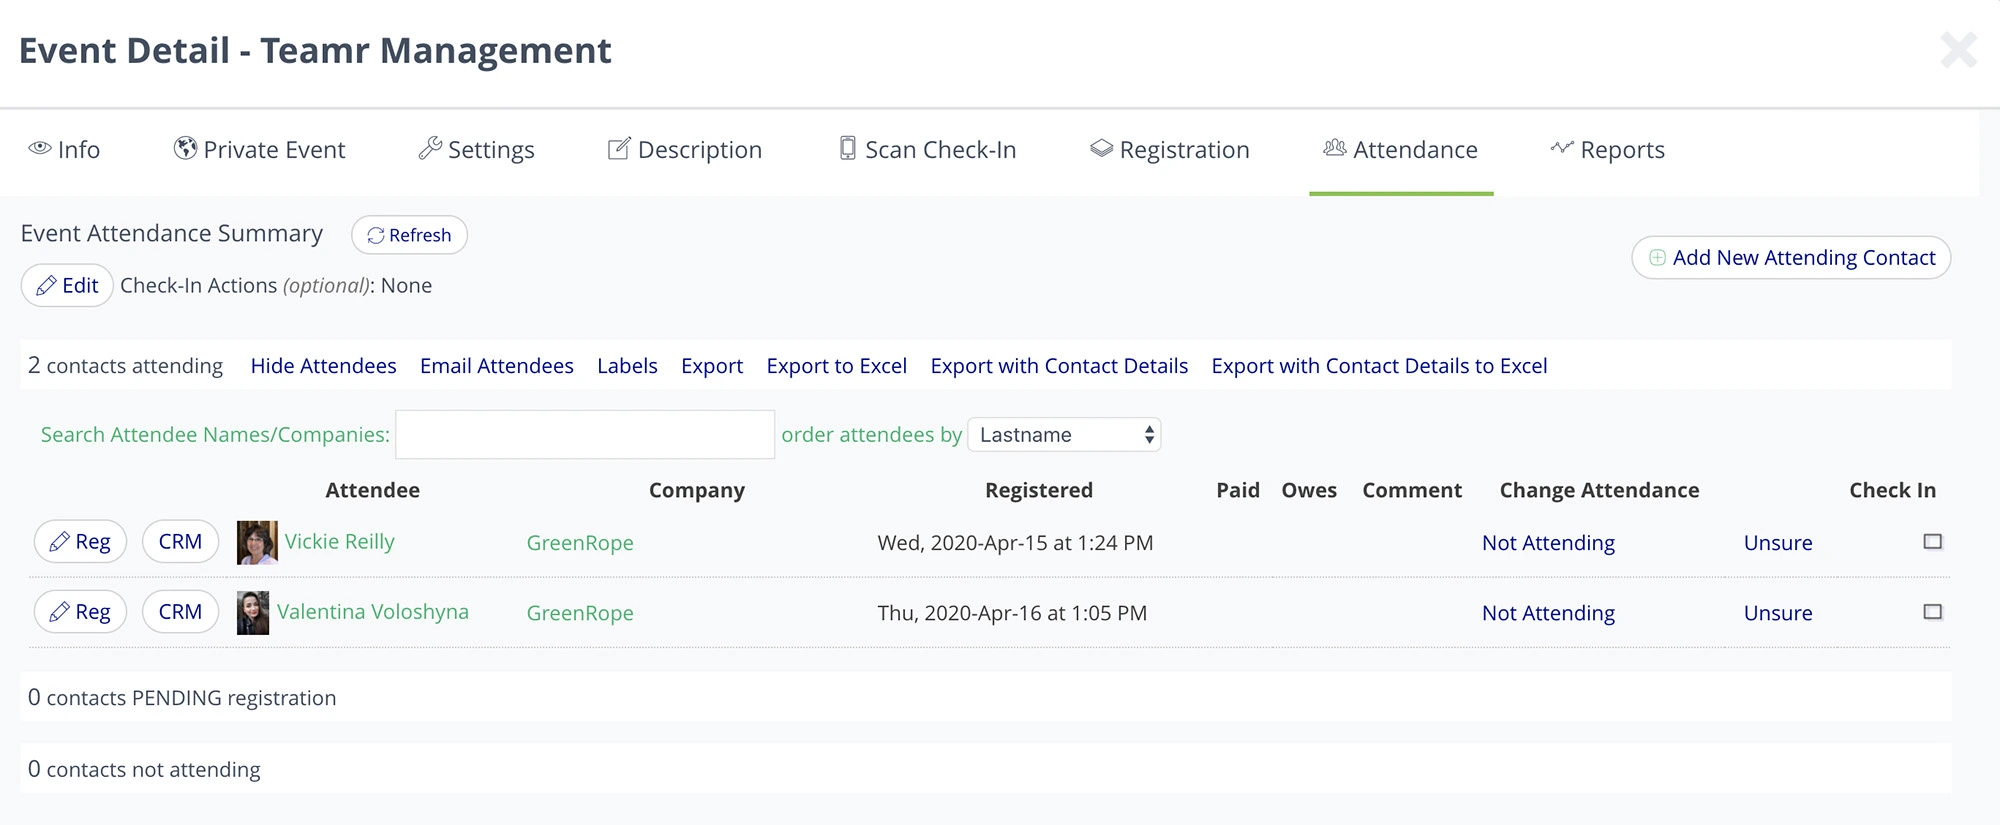
Task: Mark Vickie Reilly as Not Attending
Action: point(1548,543)
